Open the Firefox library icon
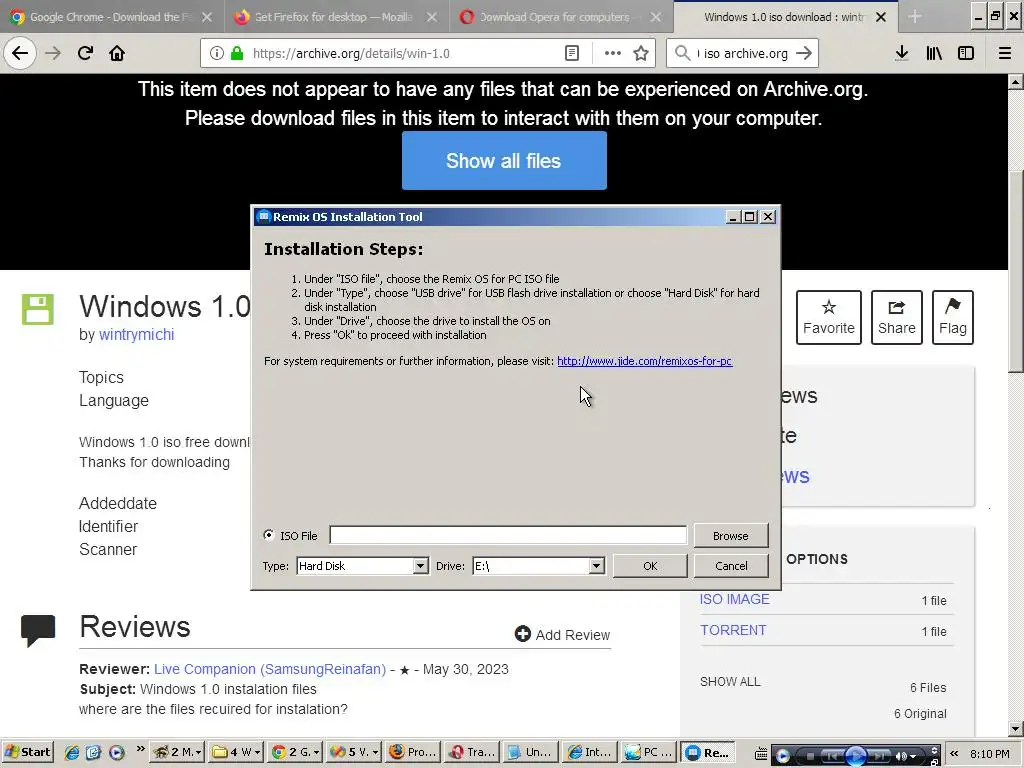This screenshot has width=1024, height=768. click(x=934, y=53)
